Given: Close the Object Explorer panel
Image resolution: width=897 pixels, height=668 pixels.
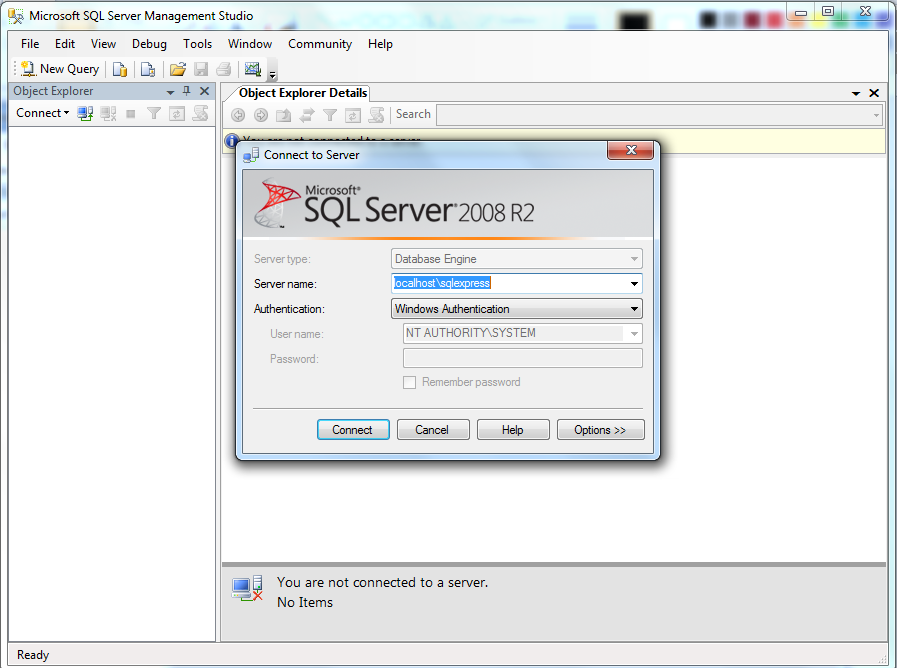Looking at the screenshot, I should point(204,91).
